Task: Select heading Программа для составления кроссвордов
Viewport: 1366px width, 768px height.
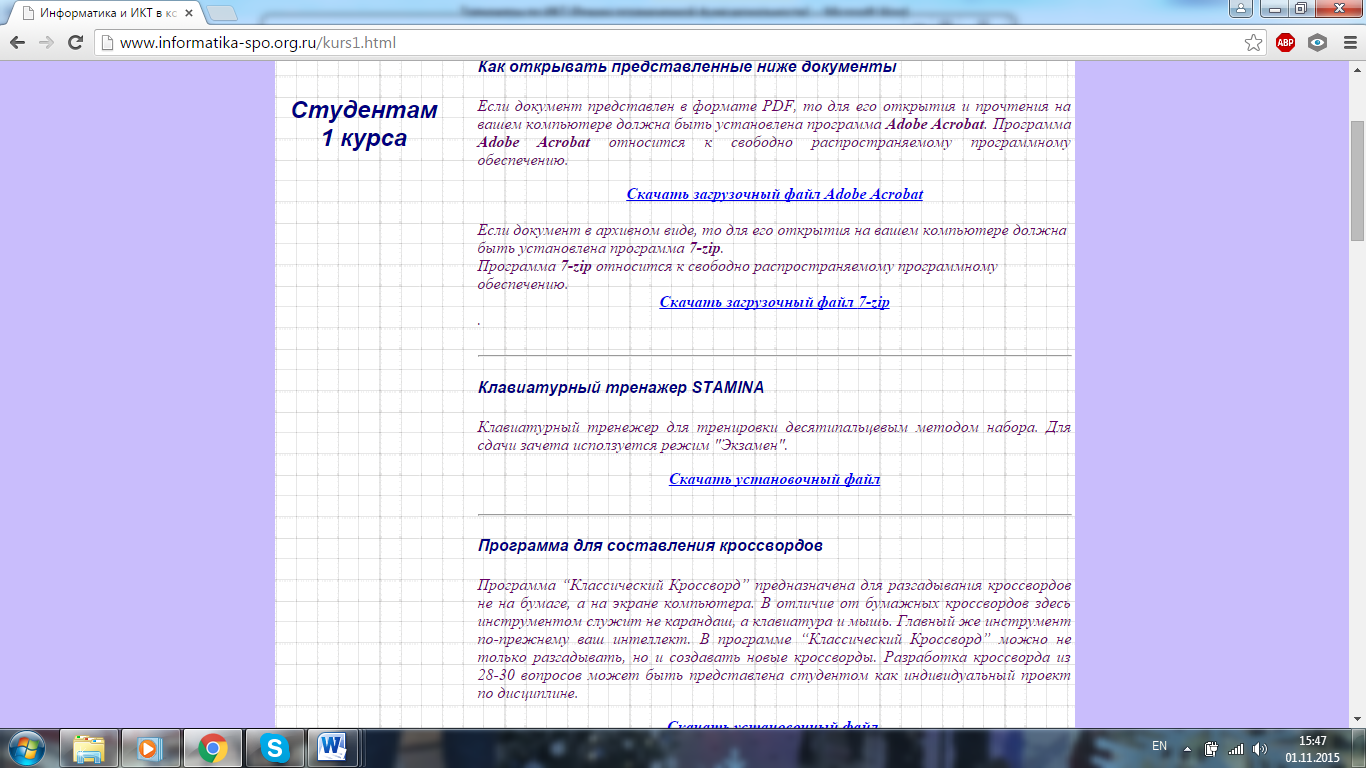Action: (x=650, y=546)
